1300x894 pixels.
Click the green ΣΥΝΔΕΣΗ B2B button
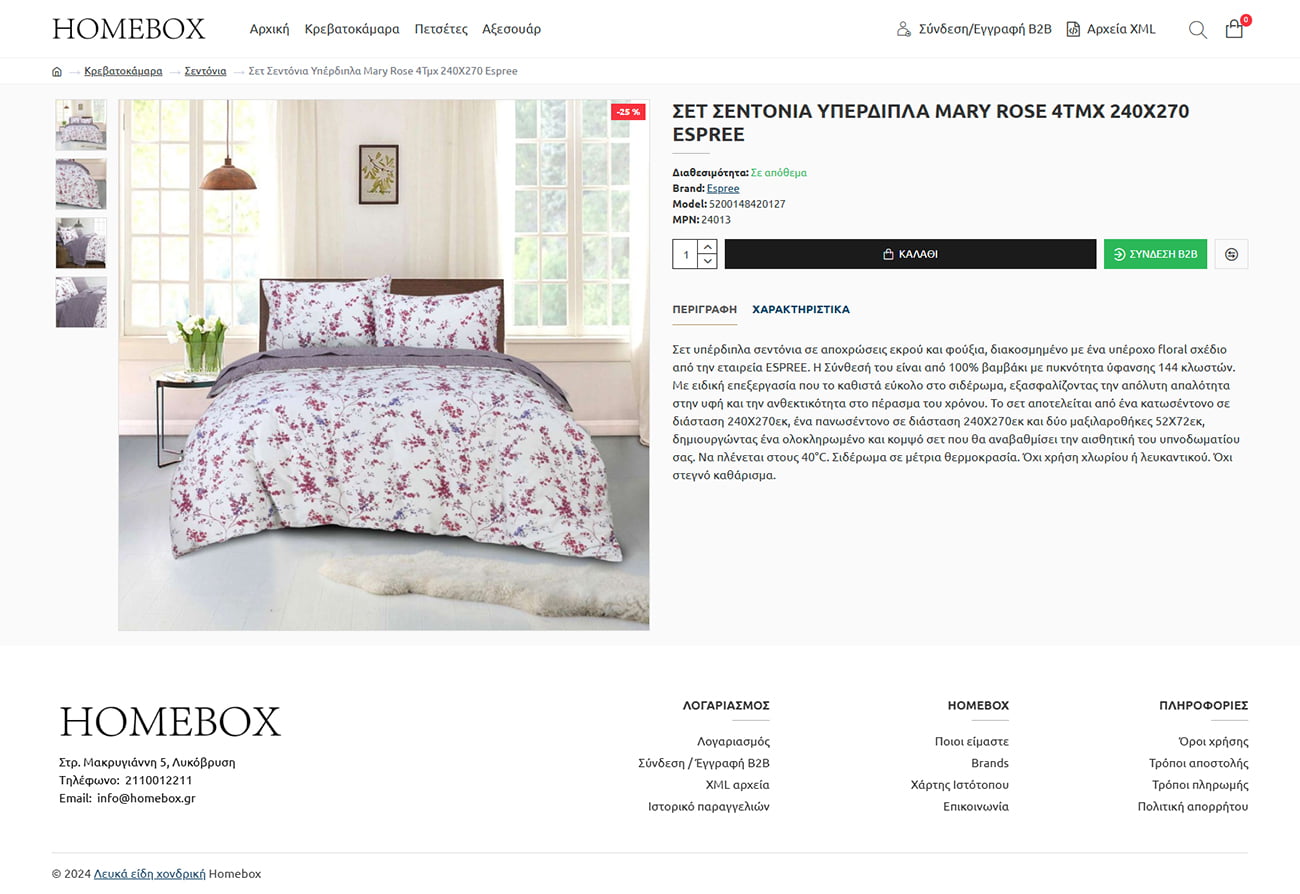[1155, 254]
